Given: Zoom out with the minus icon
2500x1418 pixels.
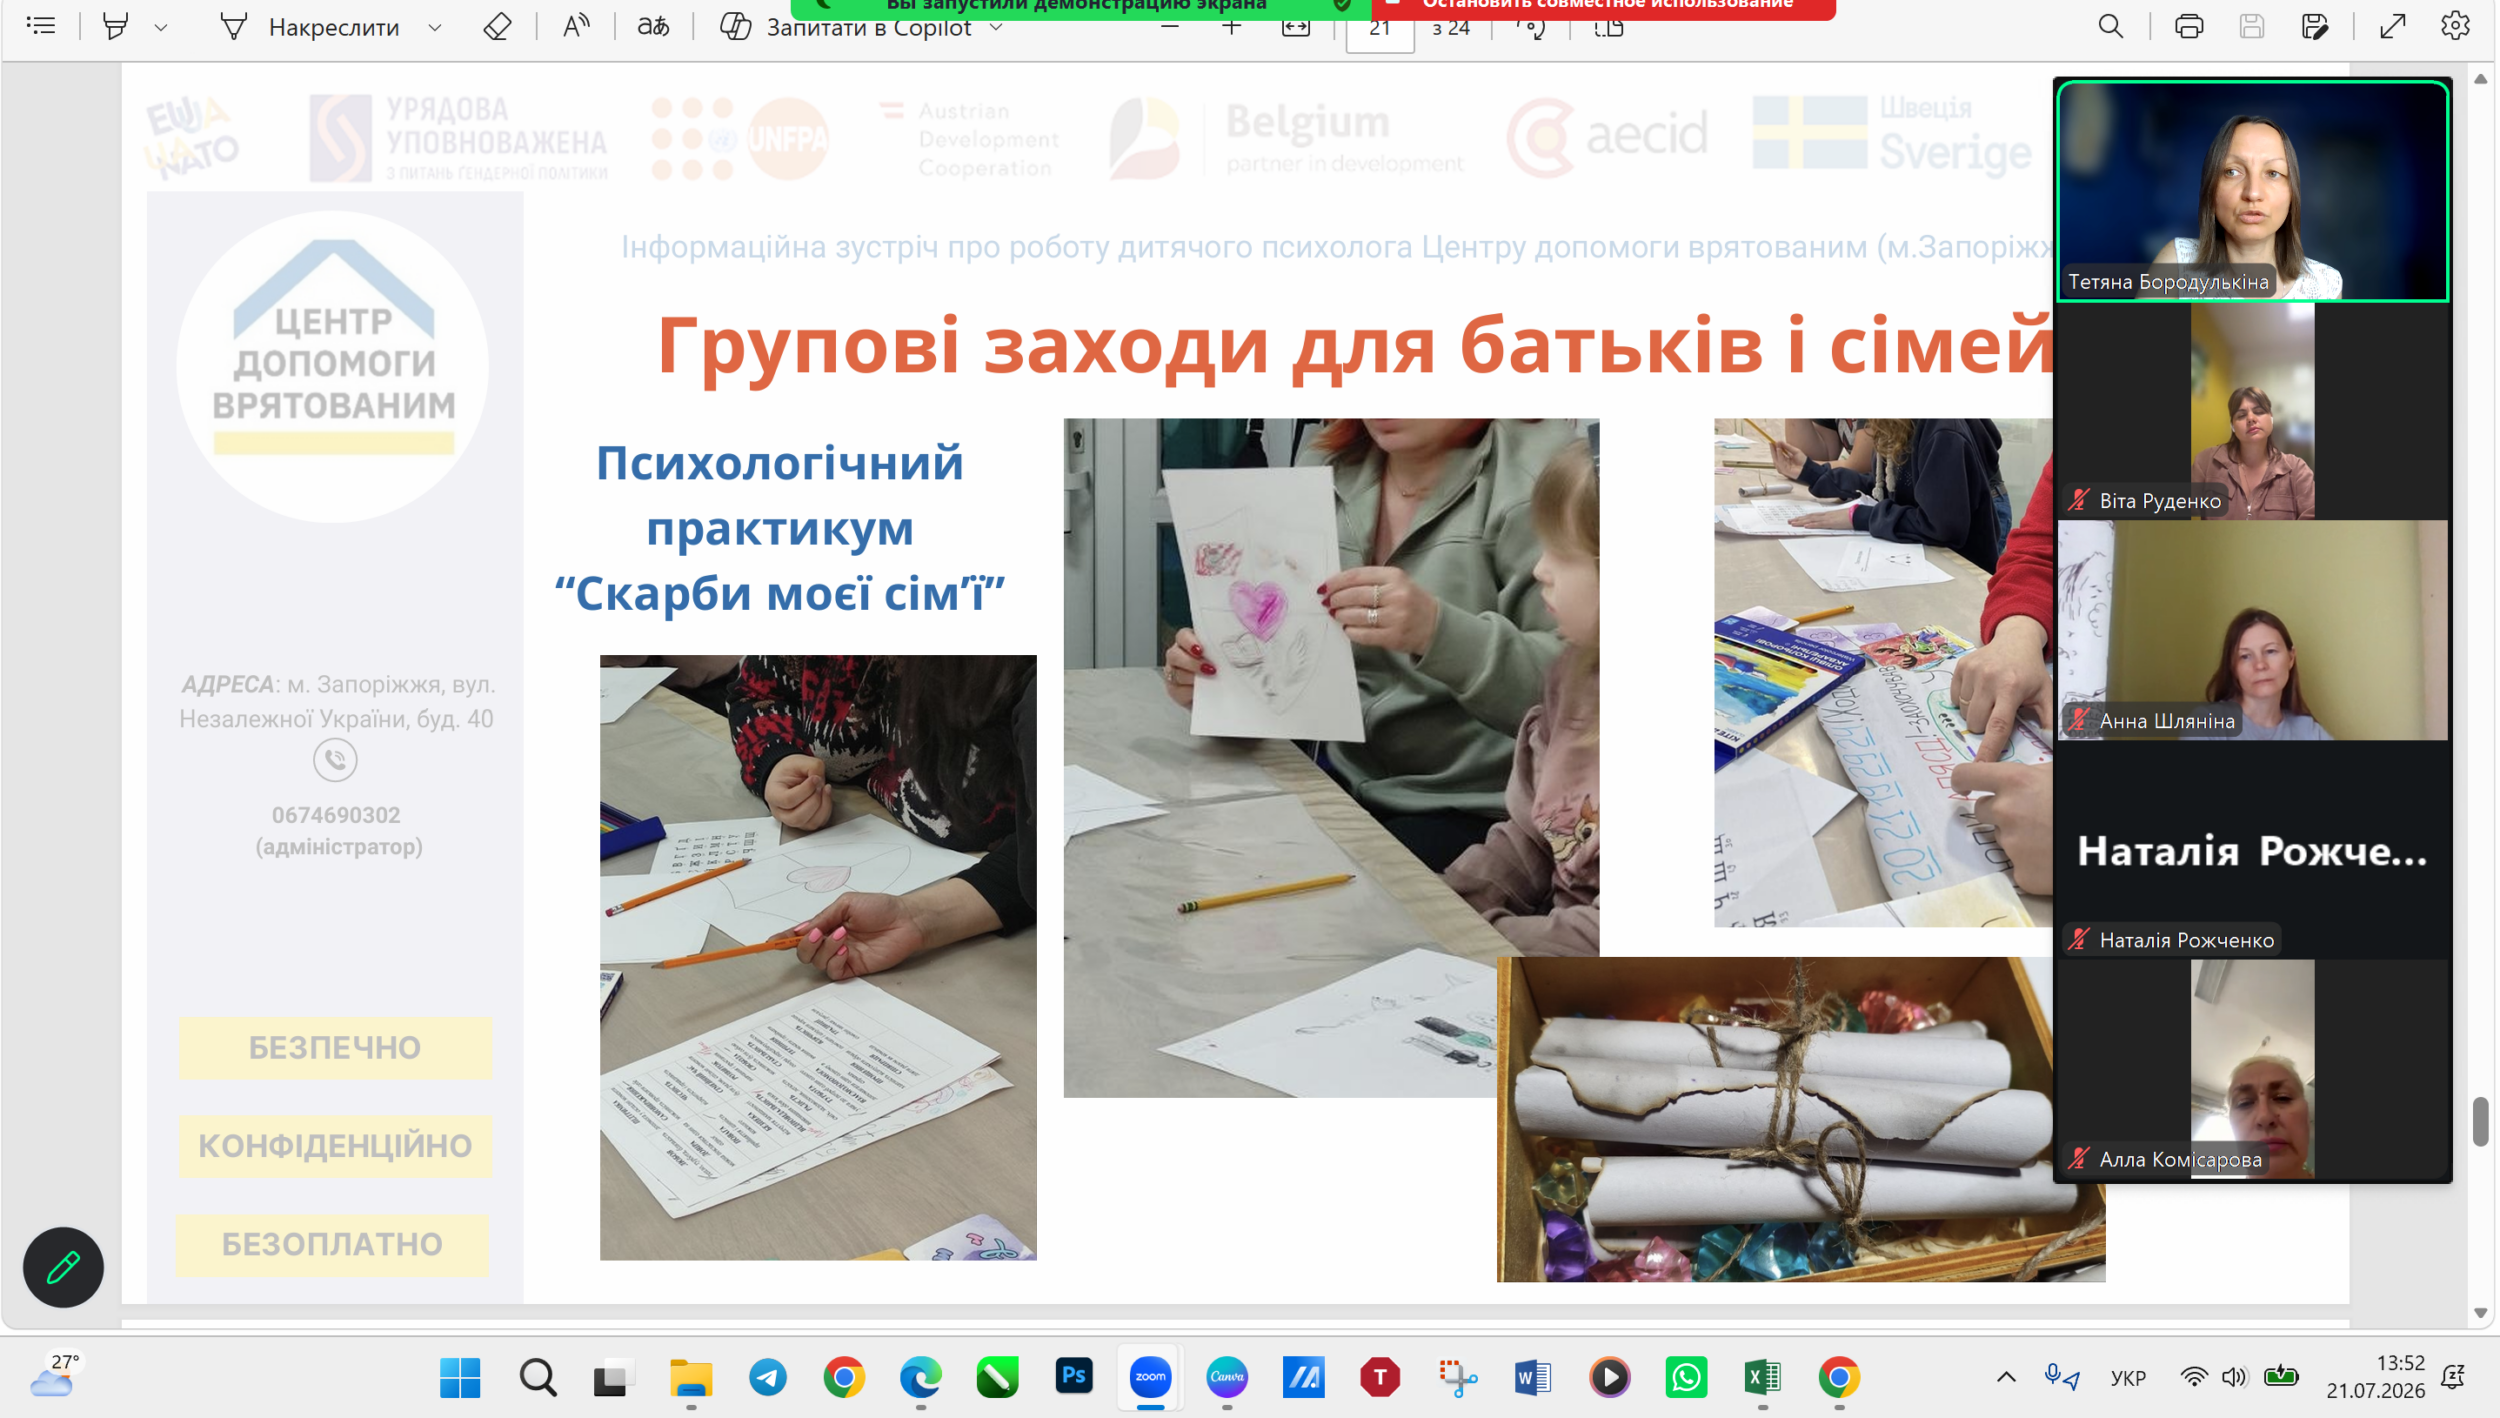Looking at the screenshot, I should coord(1170,27).
